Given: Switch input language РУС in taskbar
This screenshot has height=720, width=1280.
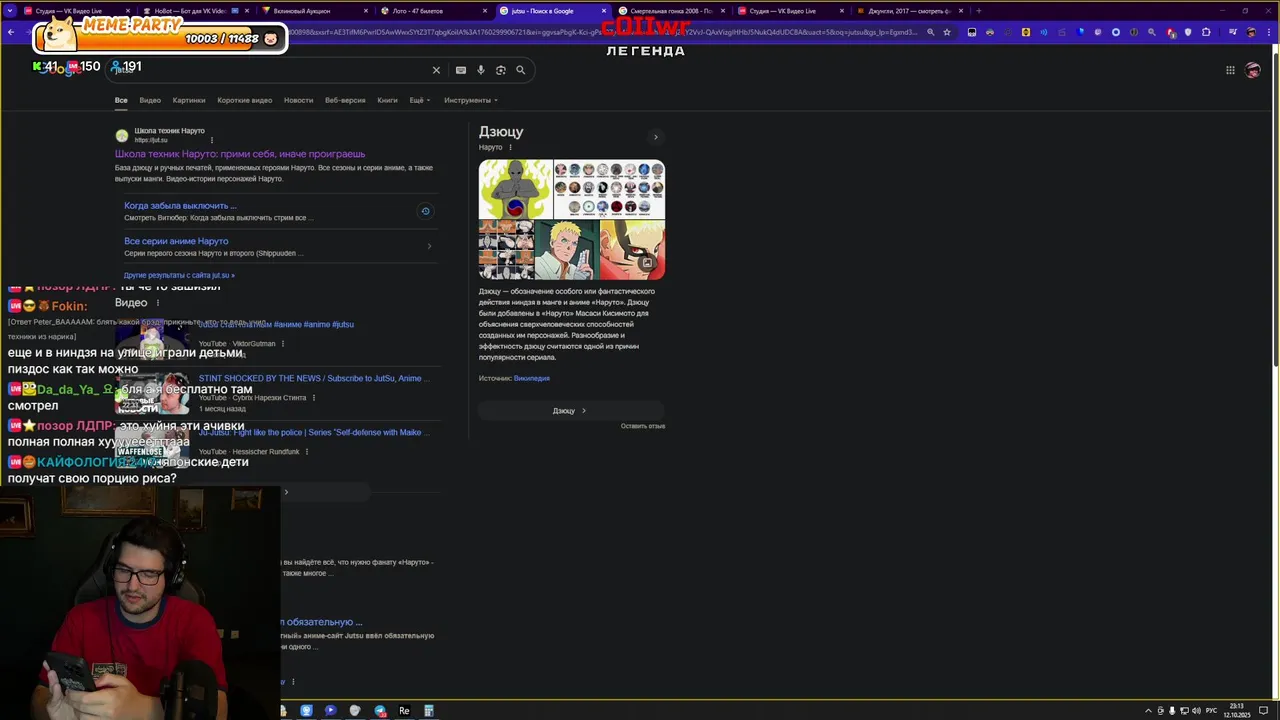Looking at the screenshot, I should point(1211,711).
